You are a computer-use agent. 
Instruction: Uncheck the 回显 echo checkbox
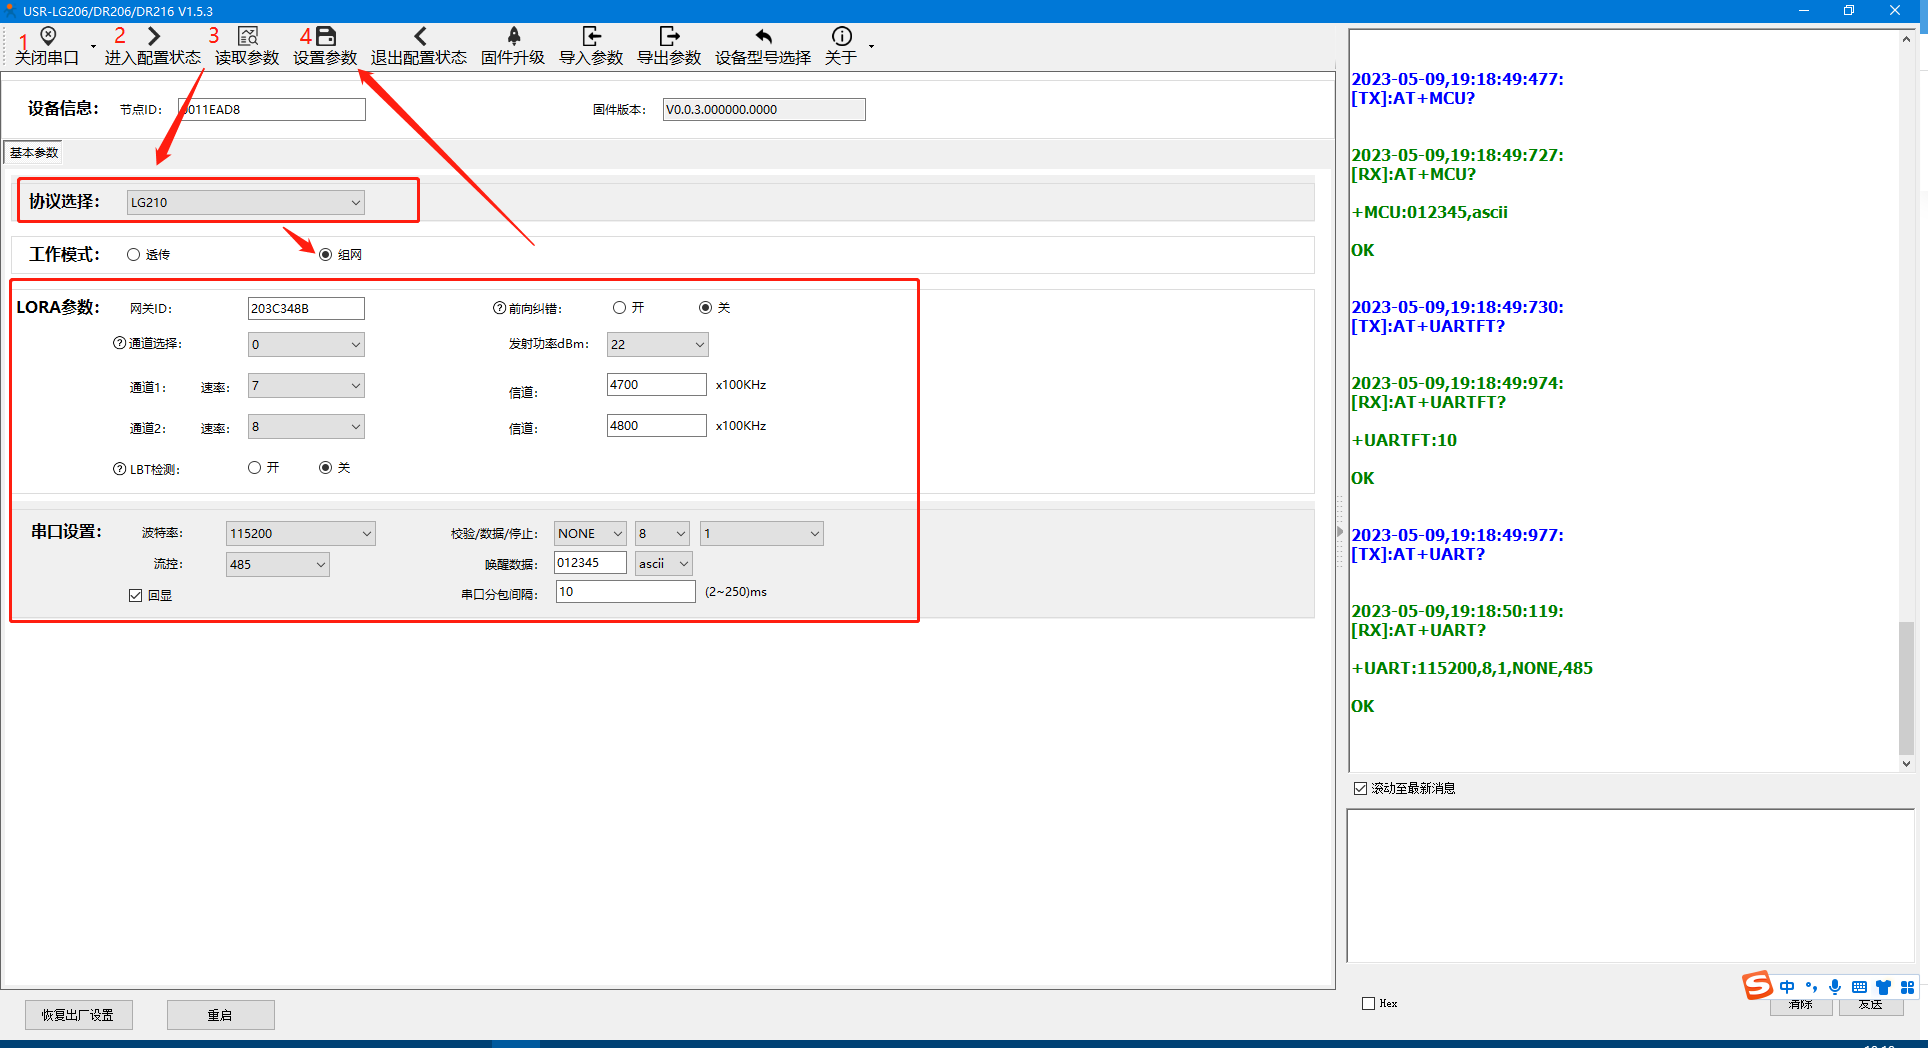[136, 596]
